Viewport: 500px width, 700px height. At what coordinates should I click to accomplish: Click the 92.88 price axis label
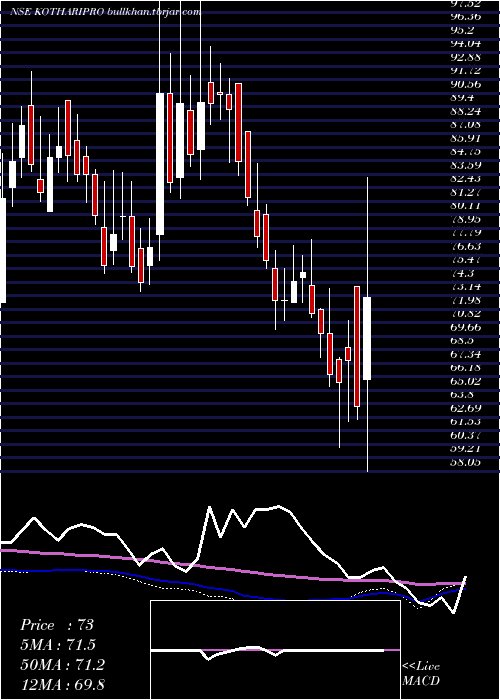(x=466, y=57)
